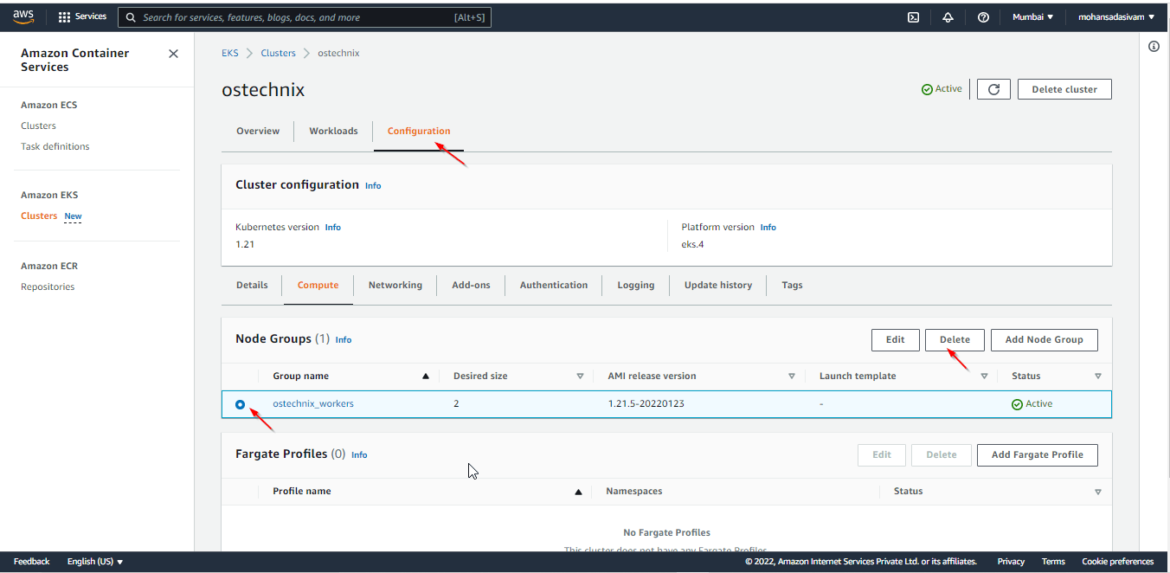Launch the CloudShell terminal icon
Image resolution: width=1170 pixels, height=573 pixels.
(913, 17)
